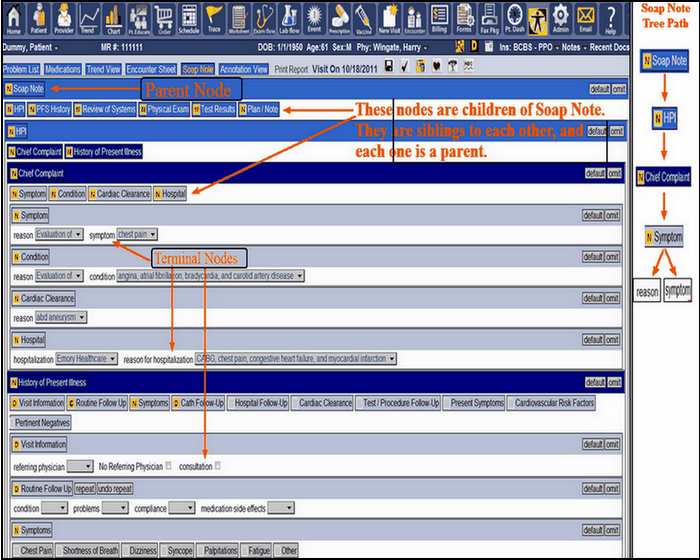The image size is (700, 560).
Task: Open the Chart icon
Action: point(113,18)
